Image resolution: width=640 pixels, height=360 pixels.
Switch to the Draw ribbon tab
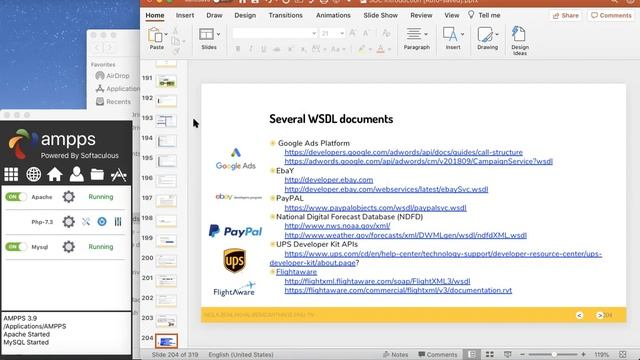point(214,15)
